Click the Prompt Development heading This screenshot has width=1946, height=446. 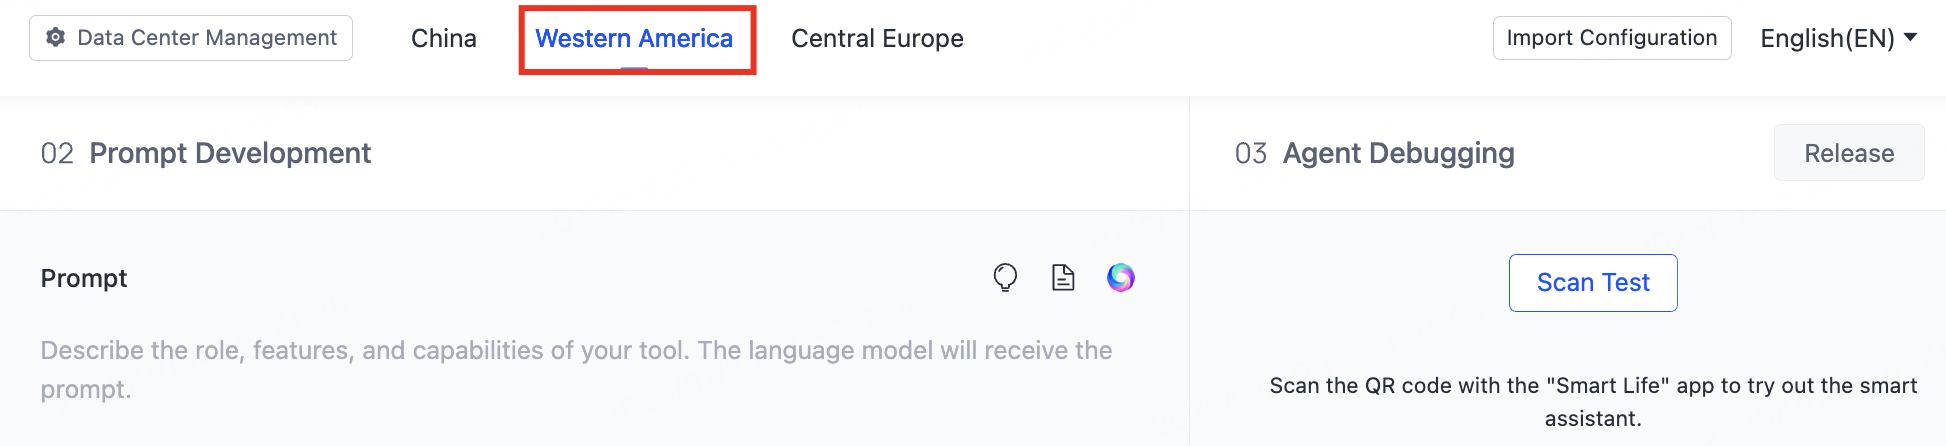[x=230, y=153]
